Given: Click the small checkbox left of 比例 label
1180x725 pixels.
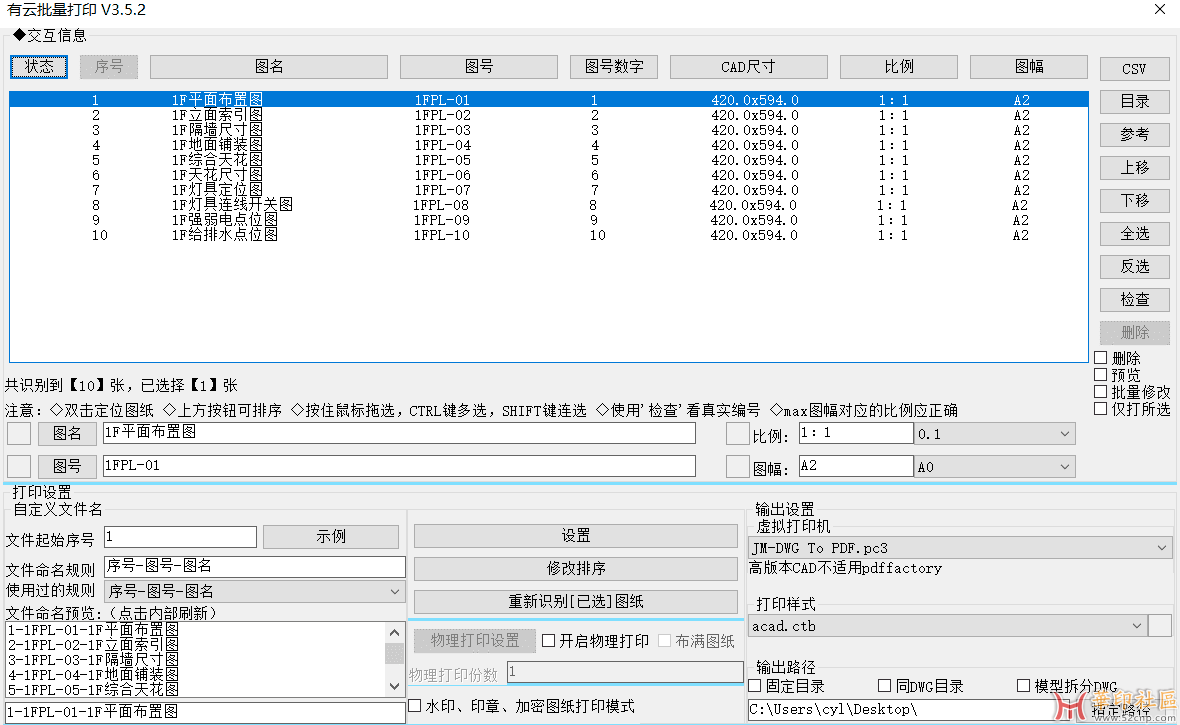Looking at the screenshot, I should [738, 434].
